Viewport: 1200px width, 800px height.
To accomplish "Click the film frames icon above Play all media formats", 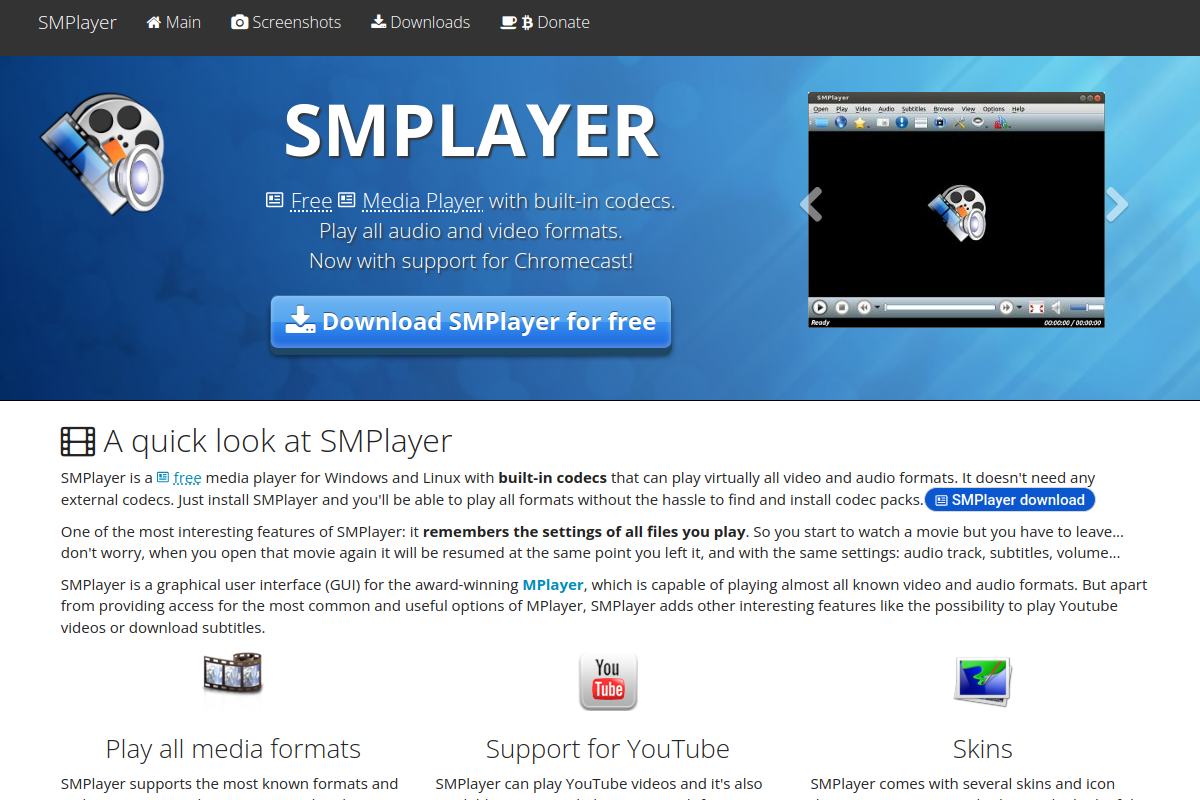I will click(x=232, y=673).
